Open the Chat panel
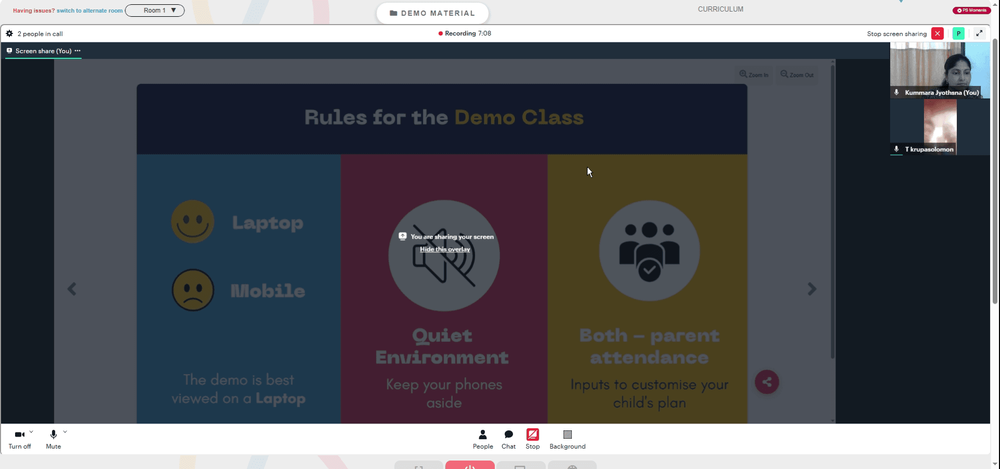 [508, 439]
